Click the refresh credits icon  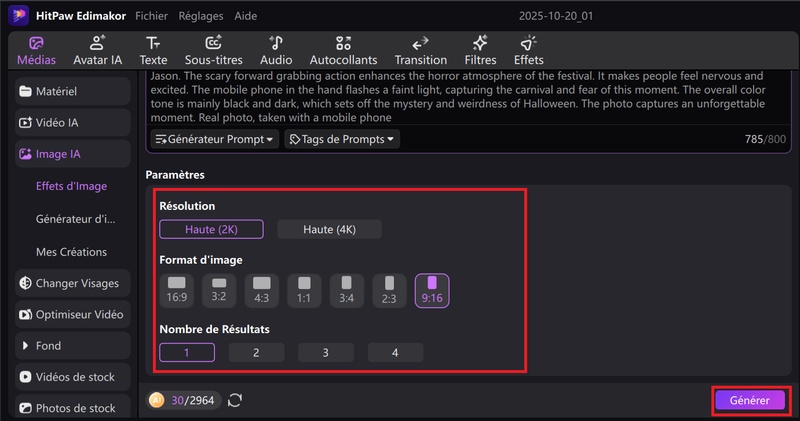(x=235, y=400)
